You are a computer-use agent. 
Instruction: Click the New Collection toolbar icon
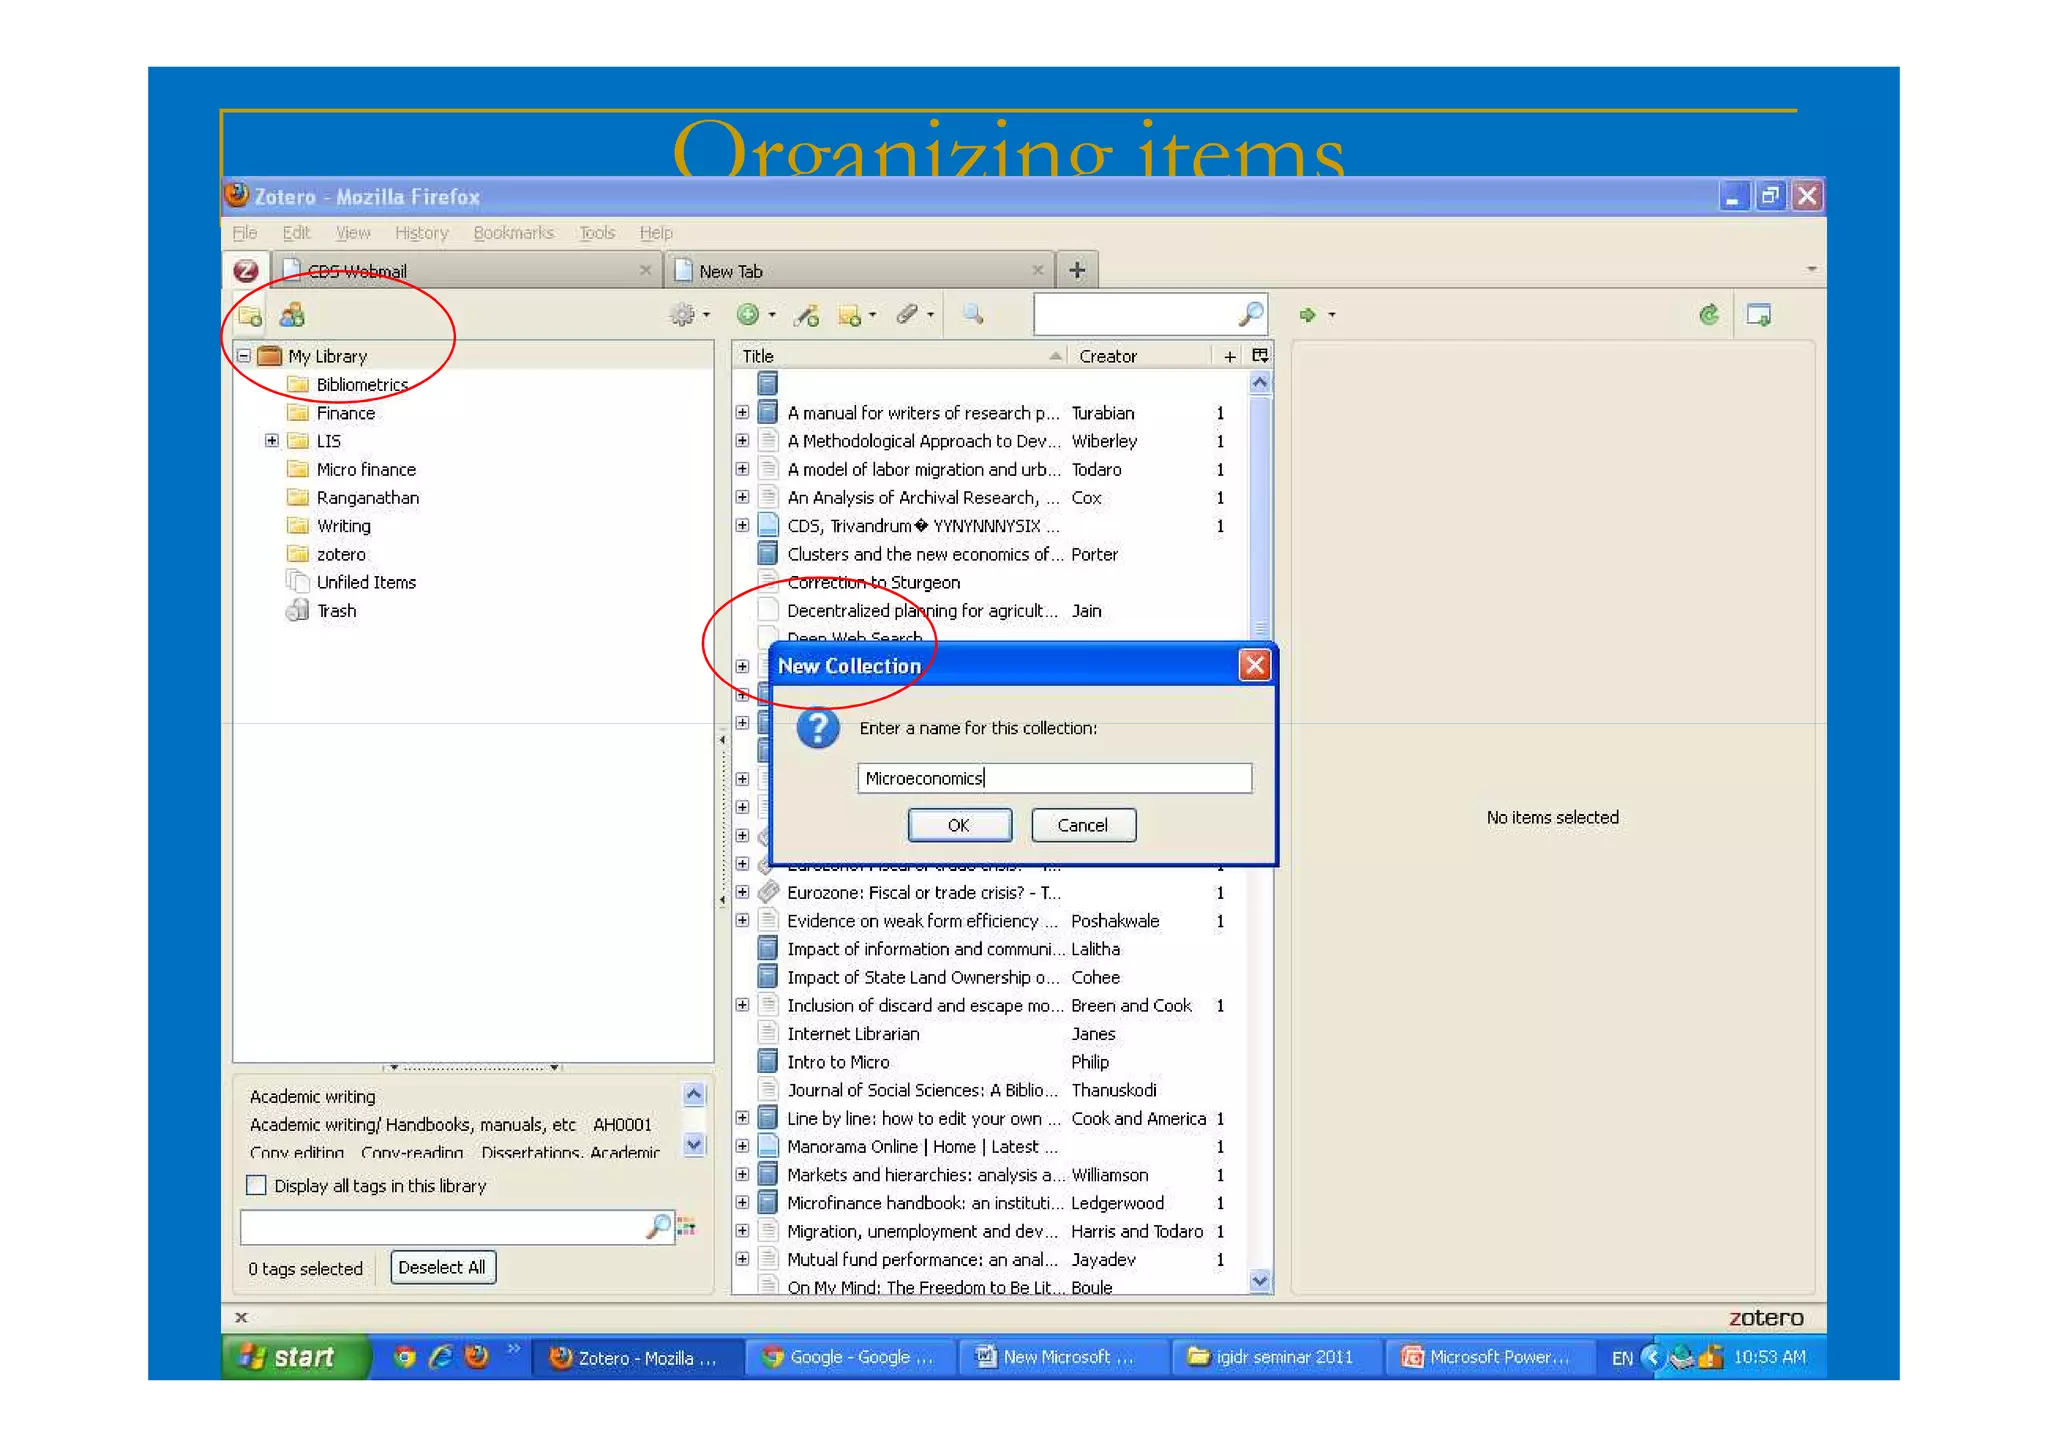(x=250, y=316)
